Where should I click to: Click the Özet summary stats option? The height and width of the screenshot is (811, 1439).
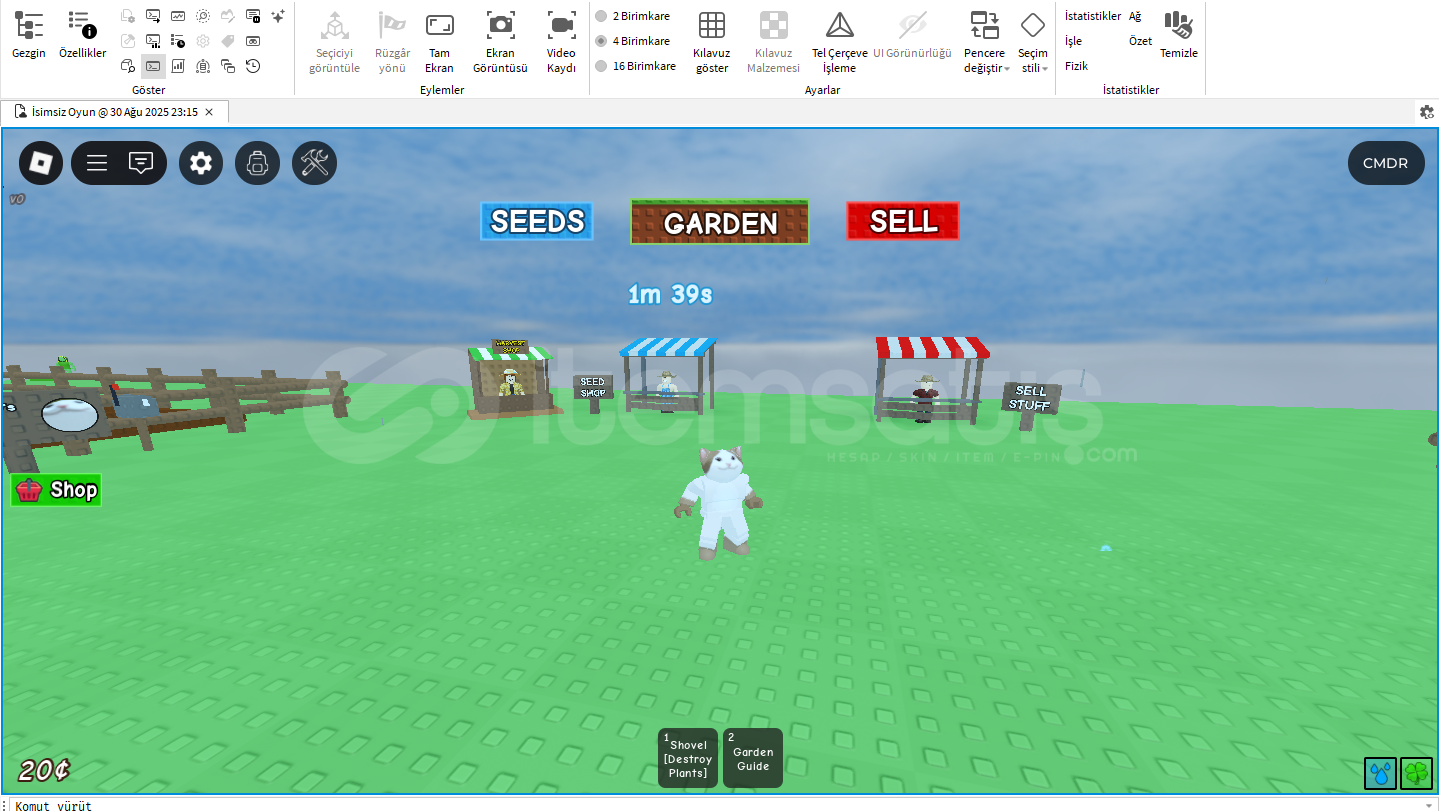[x=1140, y=41]
